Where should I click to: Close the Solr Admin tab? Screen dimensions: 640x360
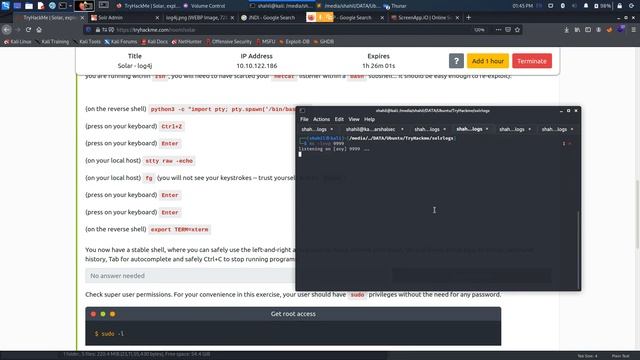(158, 18)
